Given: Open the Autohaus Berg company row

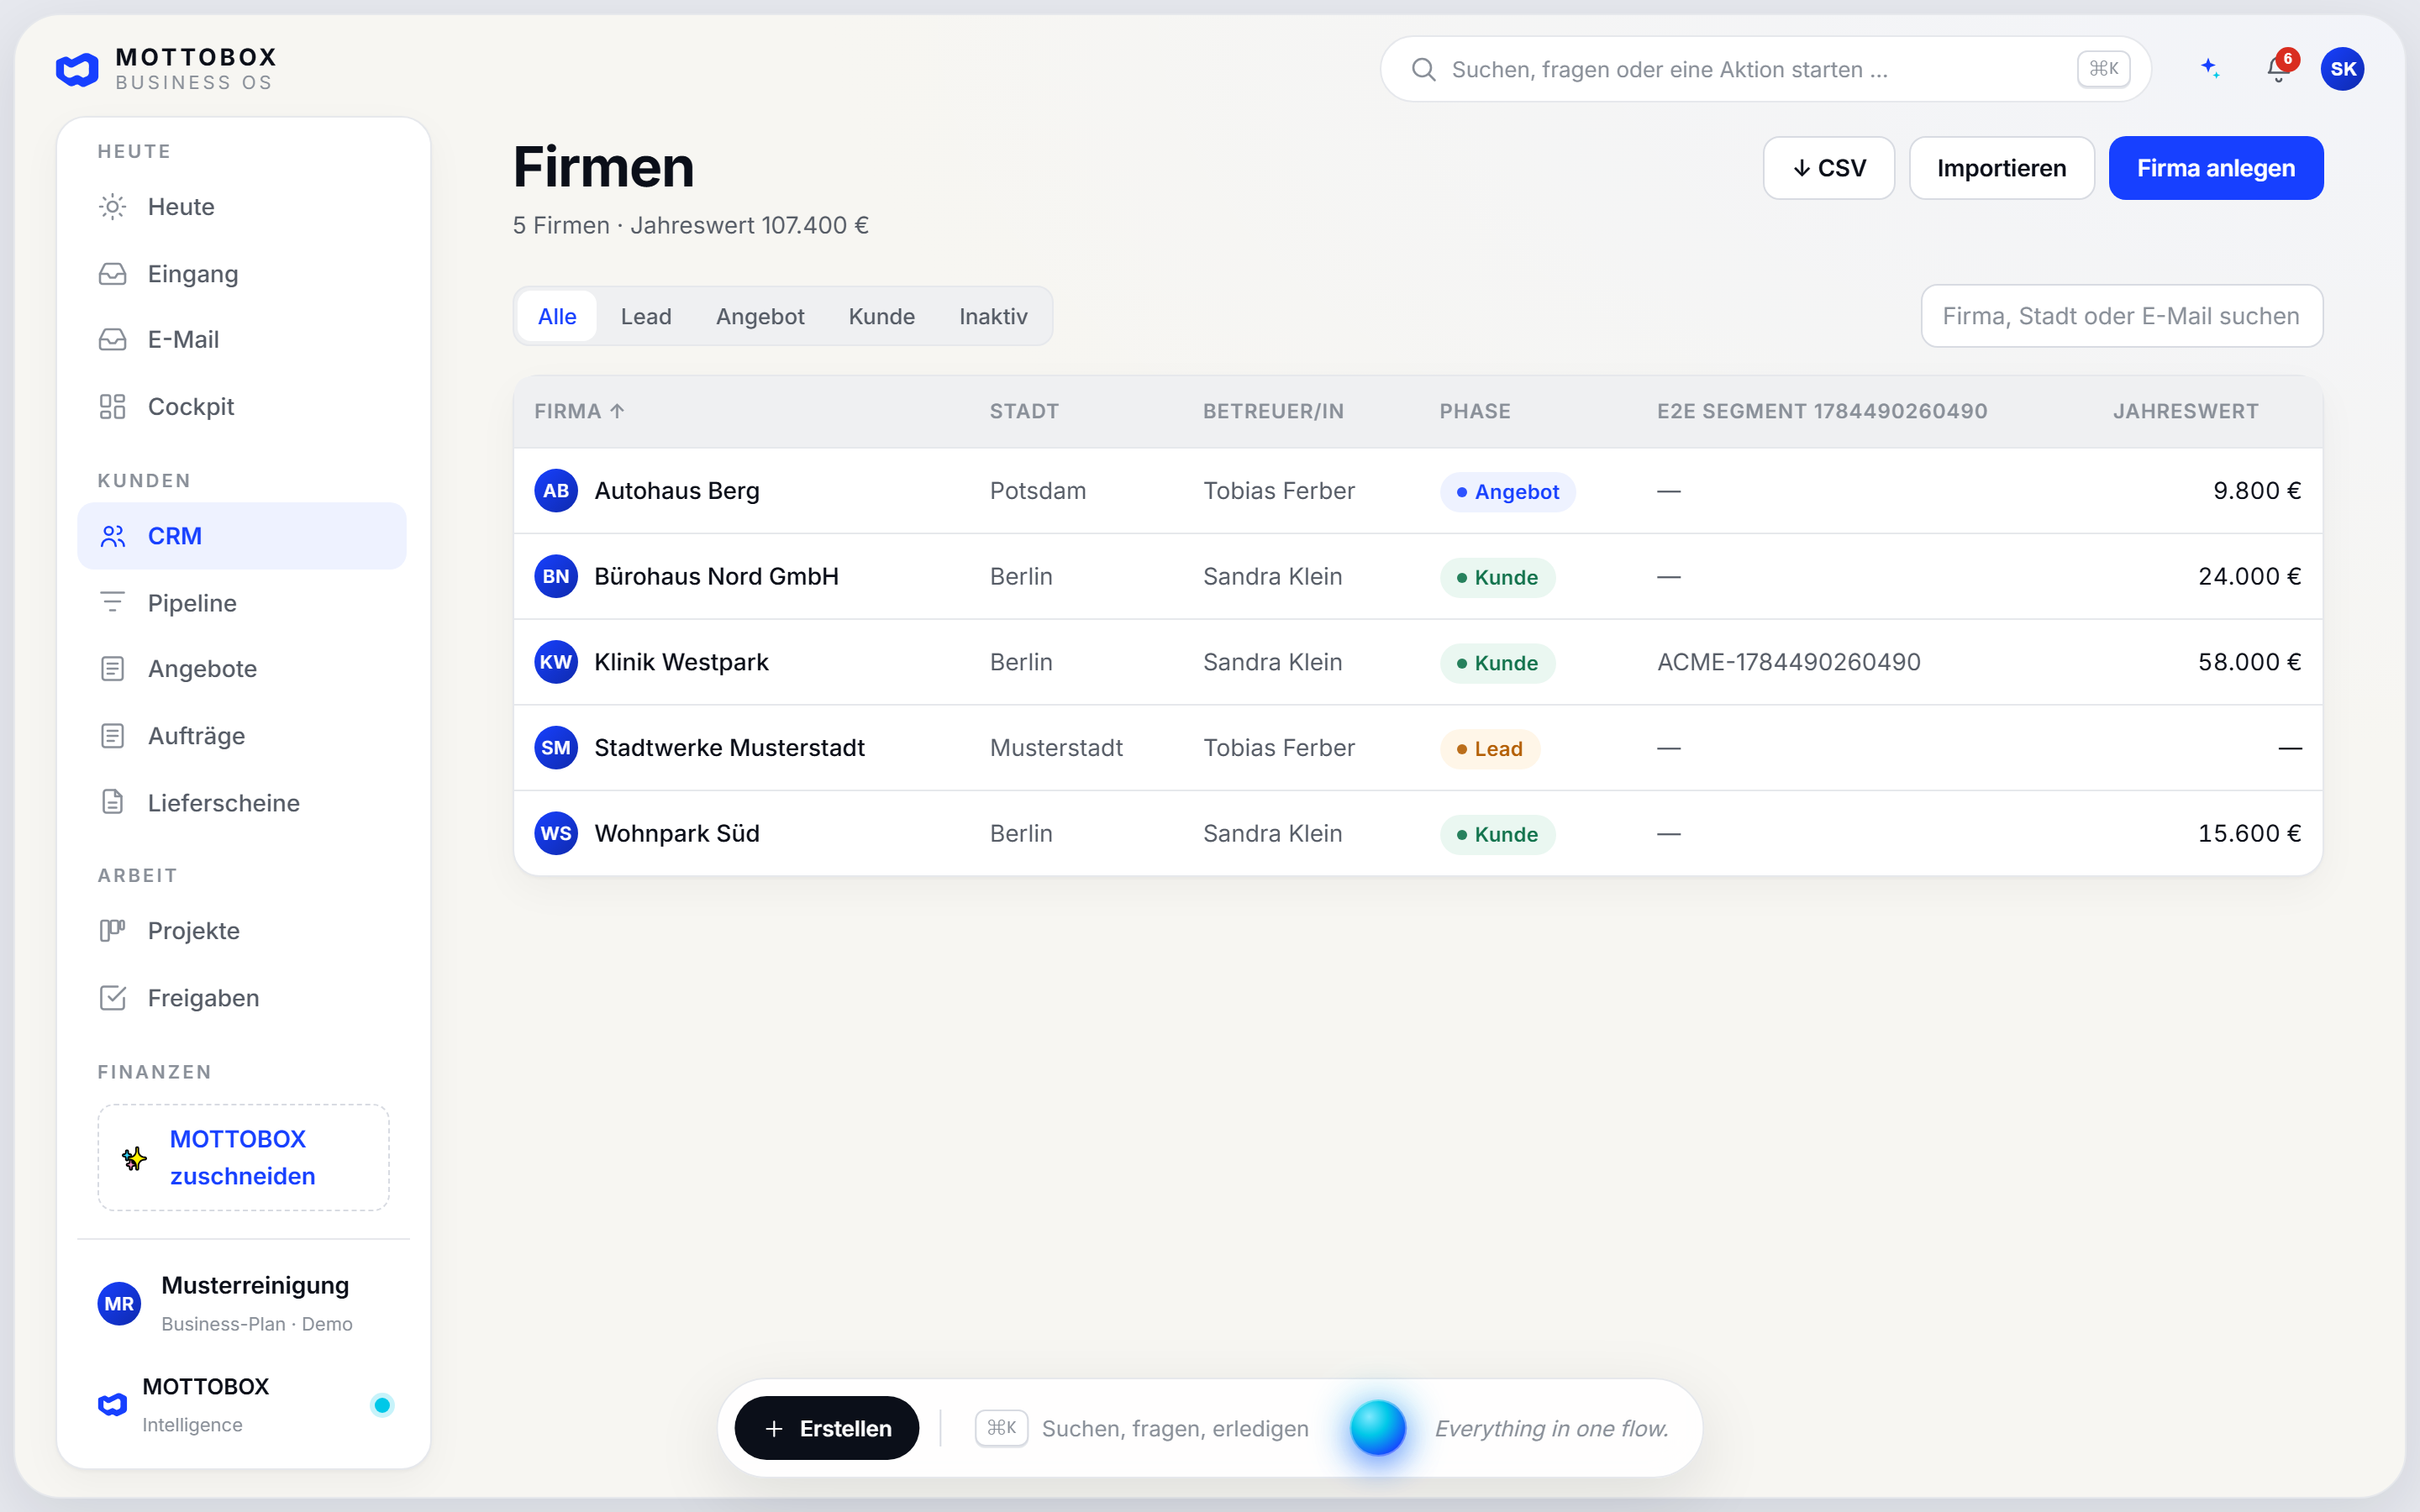Looking at the screenshot, I should coord(1418,491).
